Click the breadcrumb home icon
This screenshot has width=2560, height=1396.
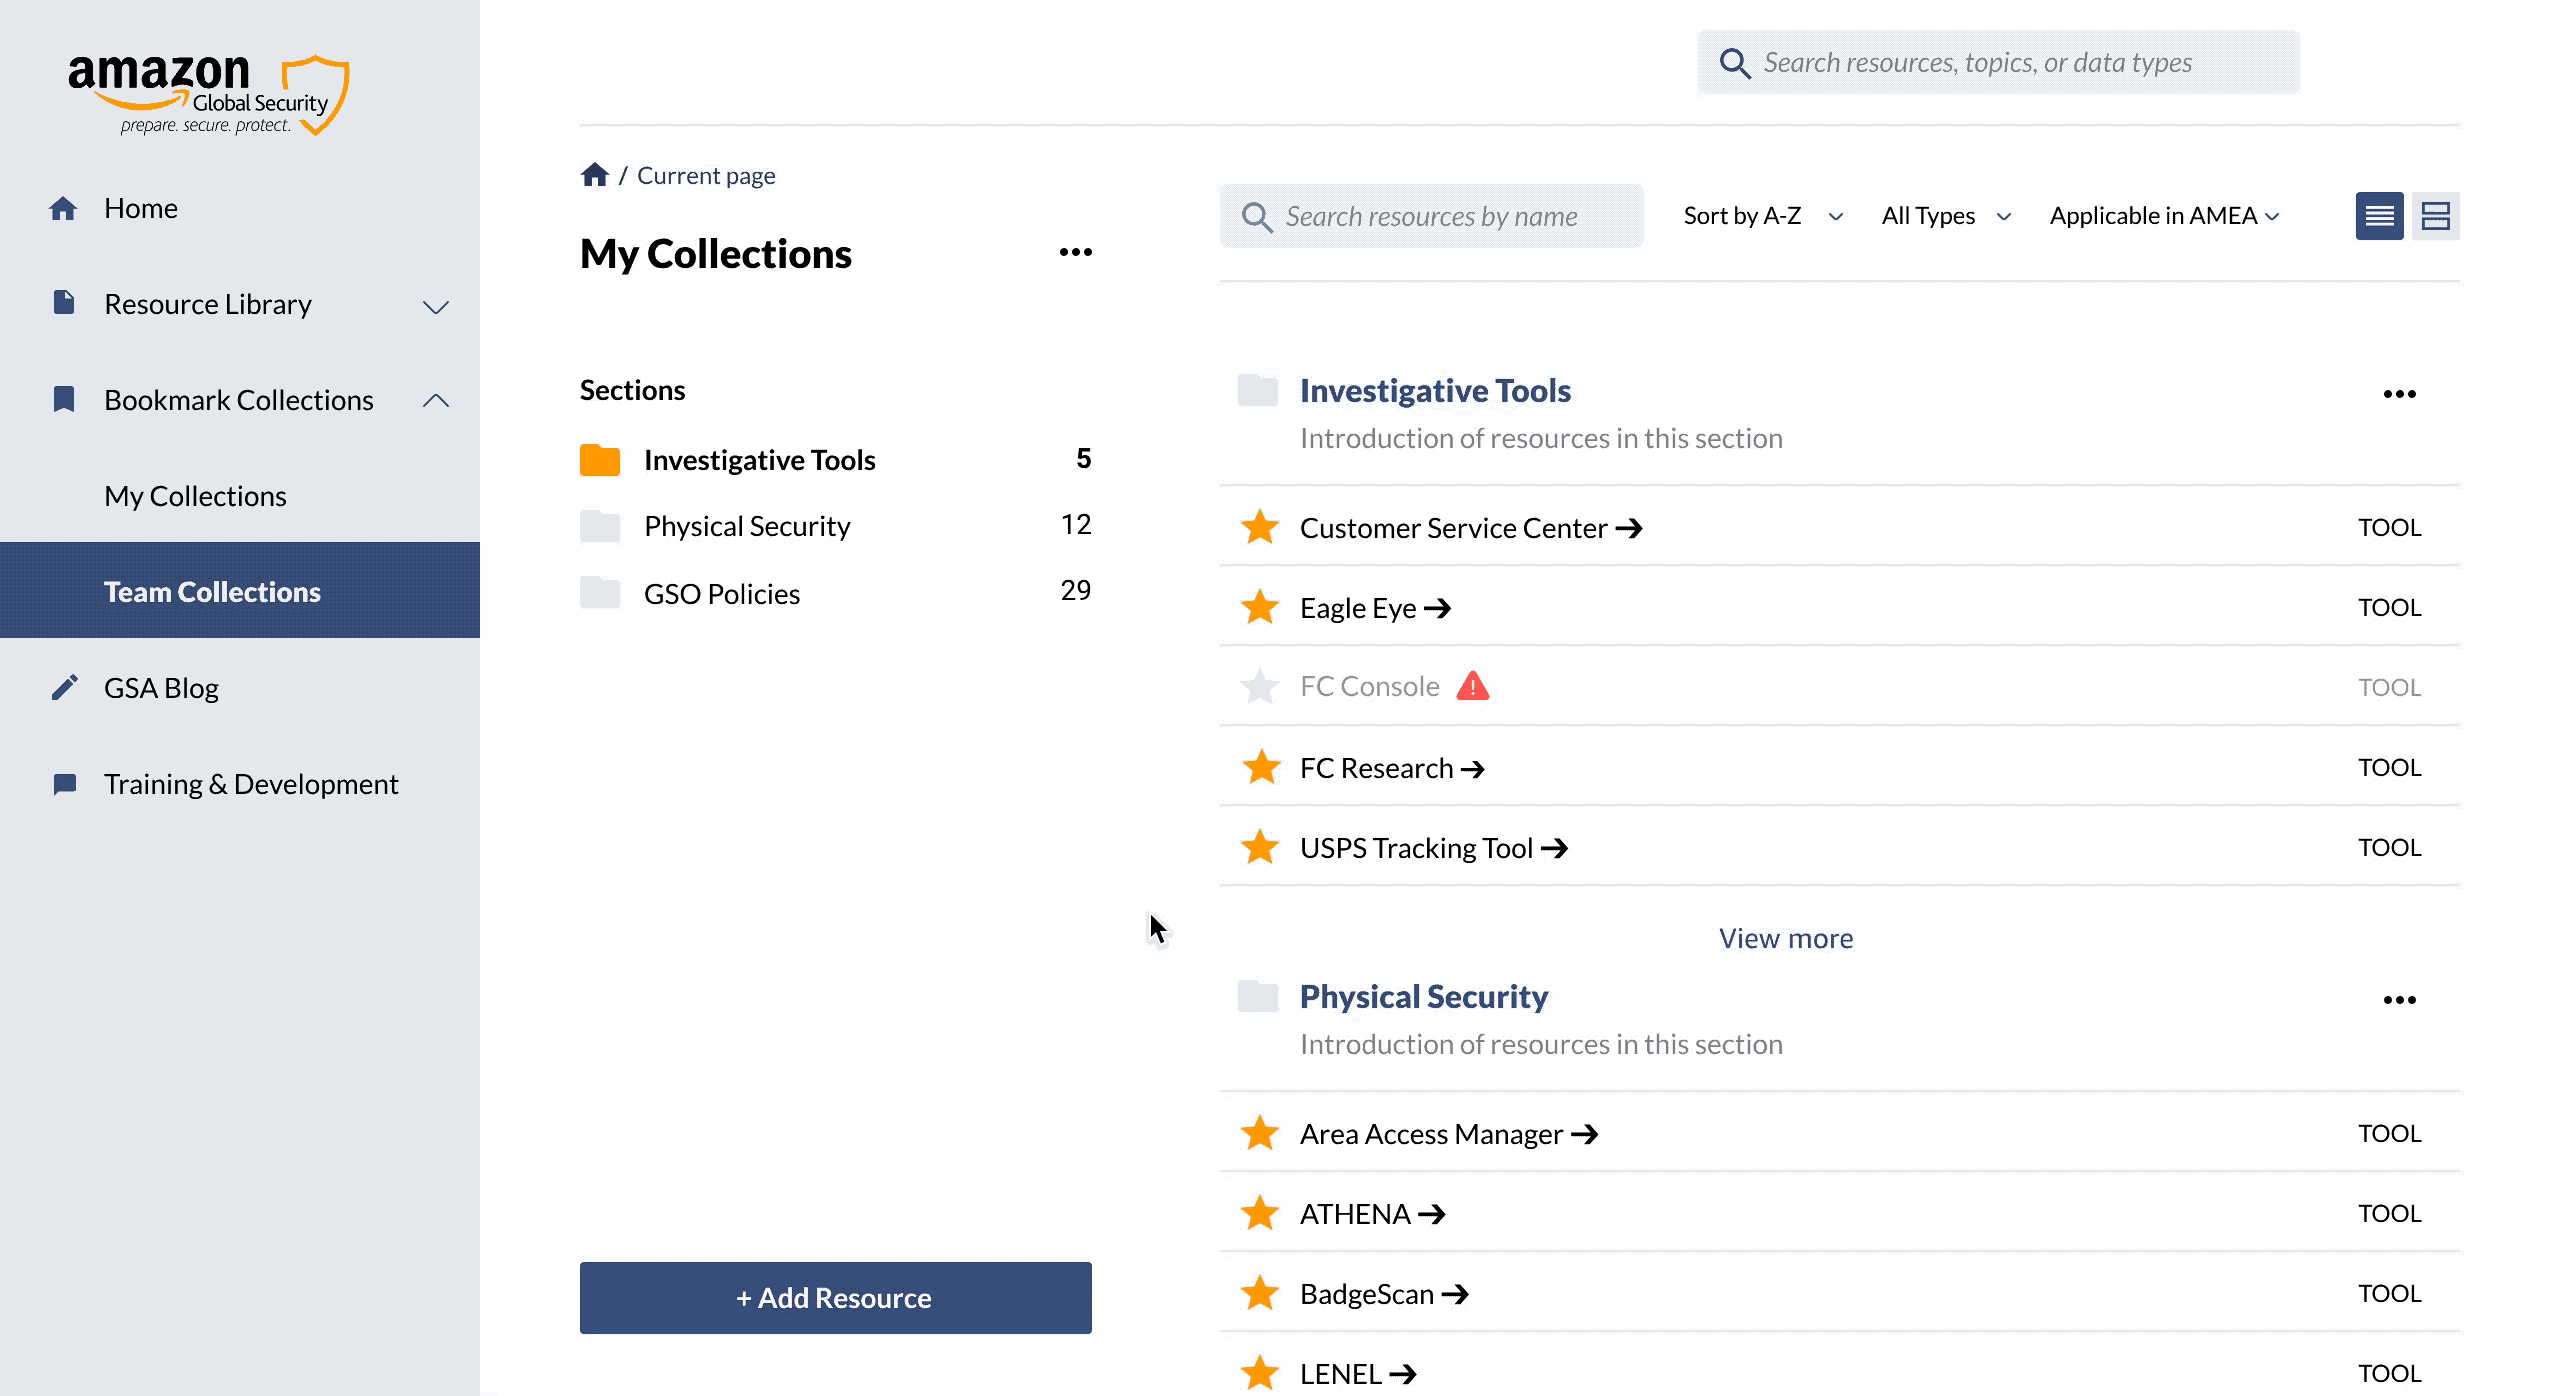pyautogui.click(x=595, y=175)
